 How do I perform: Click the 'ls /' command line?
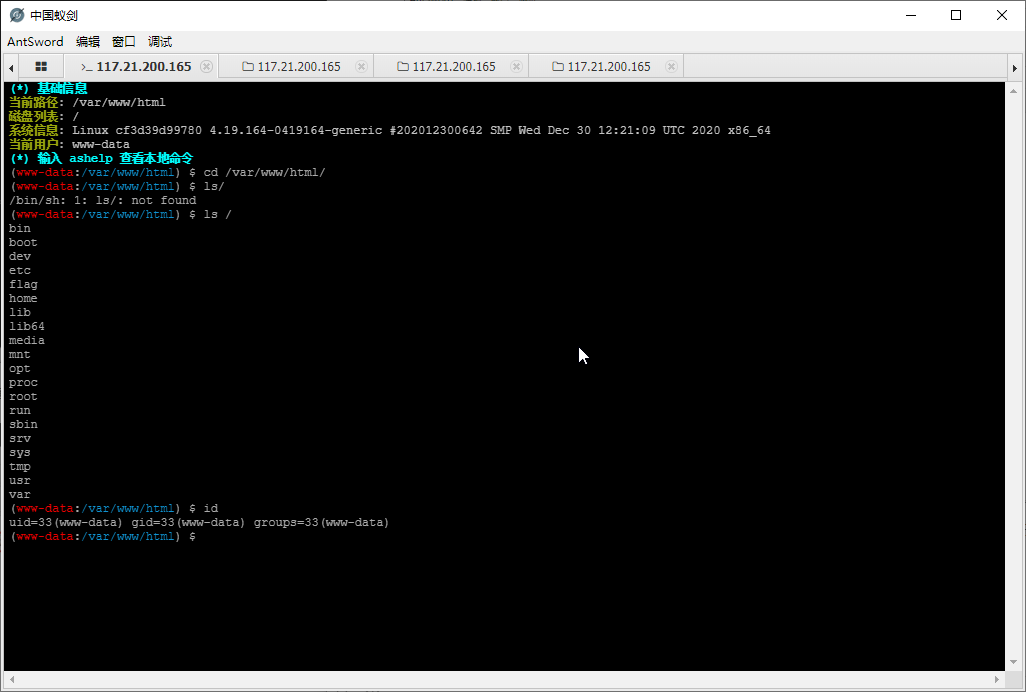120,215
